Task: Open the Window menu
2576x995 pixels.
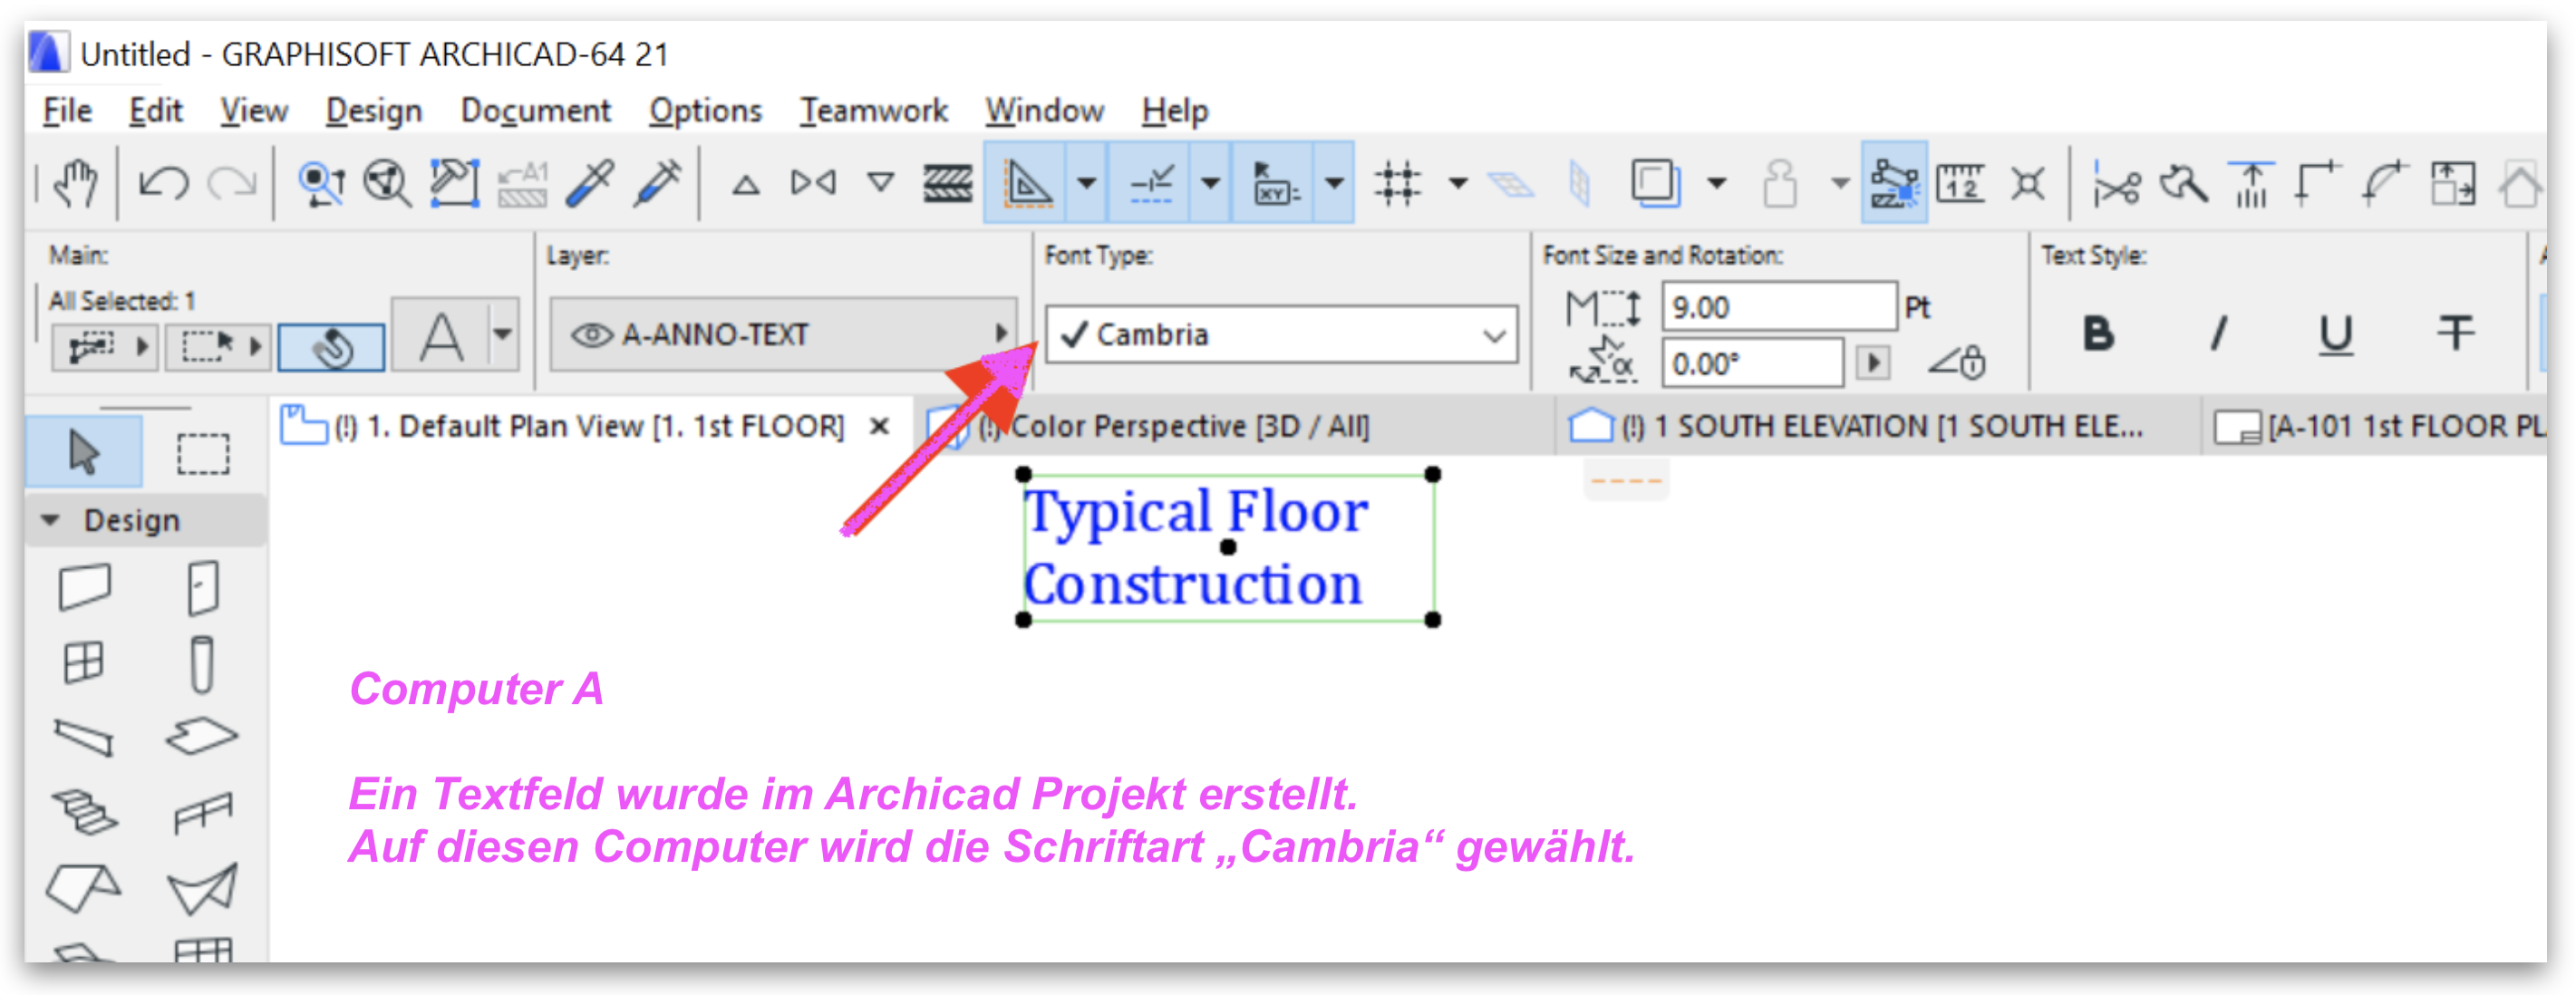Action: click(1044, 110)
